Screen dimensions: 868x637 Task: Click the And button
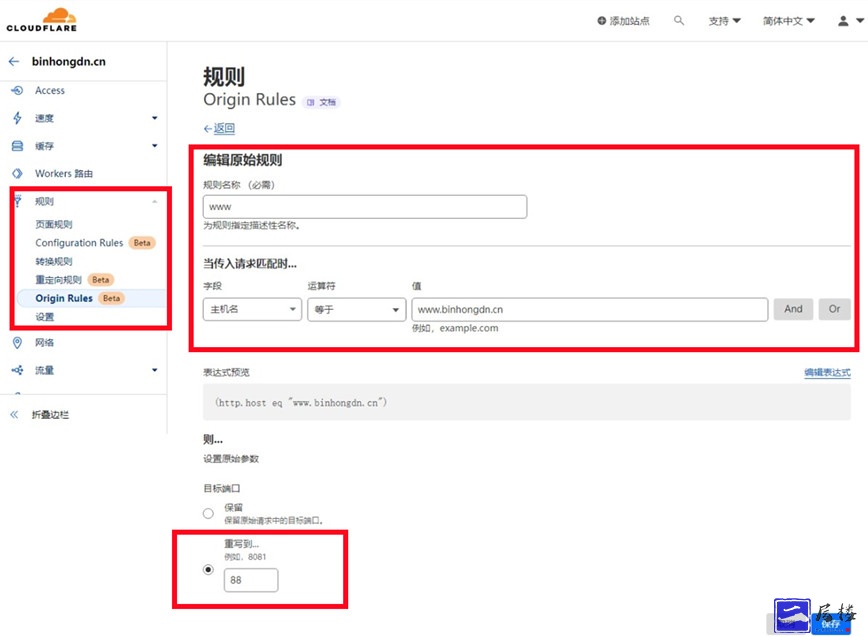click(793, 309)
